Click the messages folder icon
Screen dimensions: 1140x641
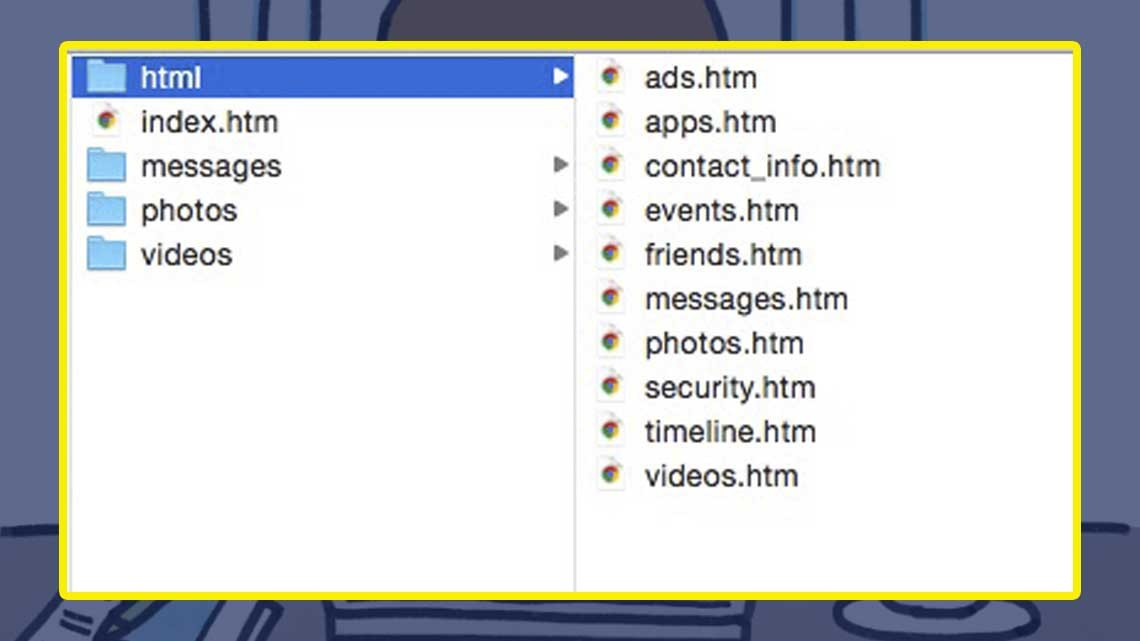[x=106, y=166]
